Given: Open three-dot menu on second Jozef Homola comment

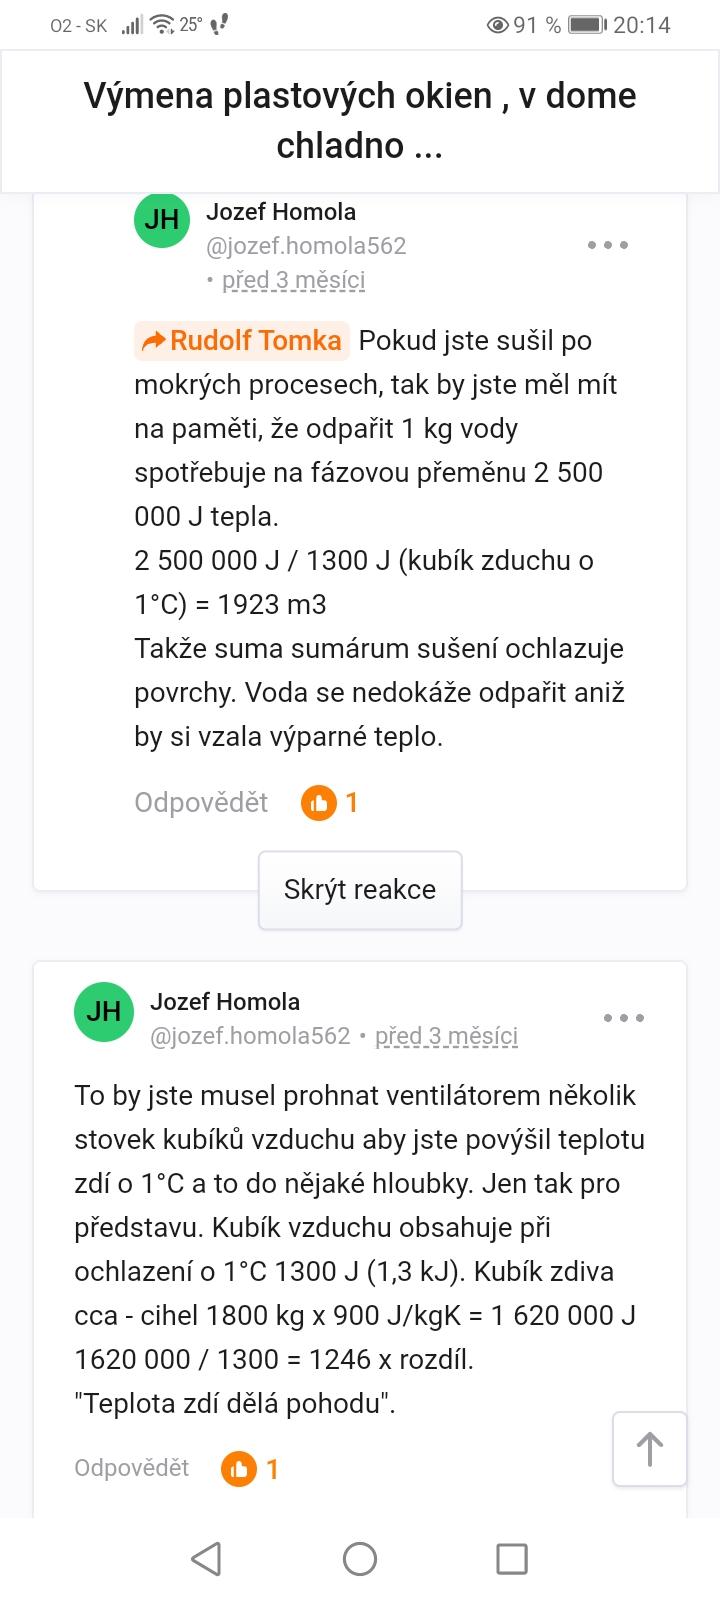Looking at the screenshot, I should (x=624, y=1018).
